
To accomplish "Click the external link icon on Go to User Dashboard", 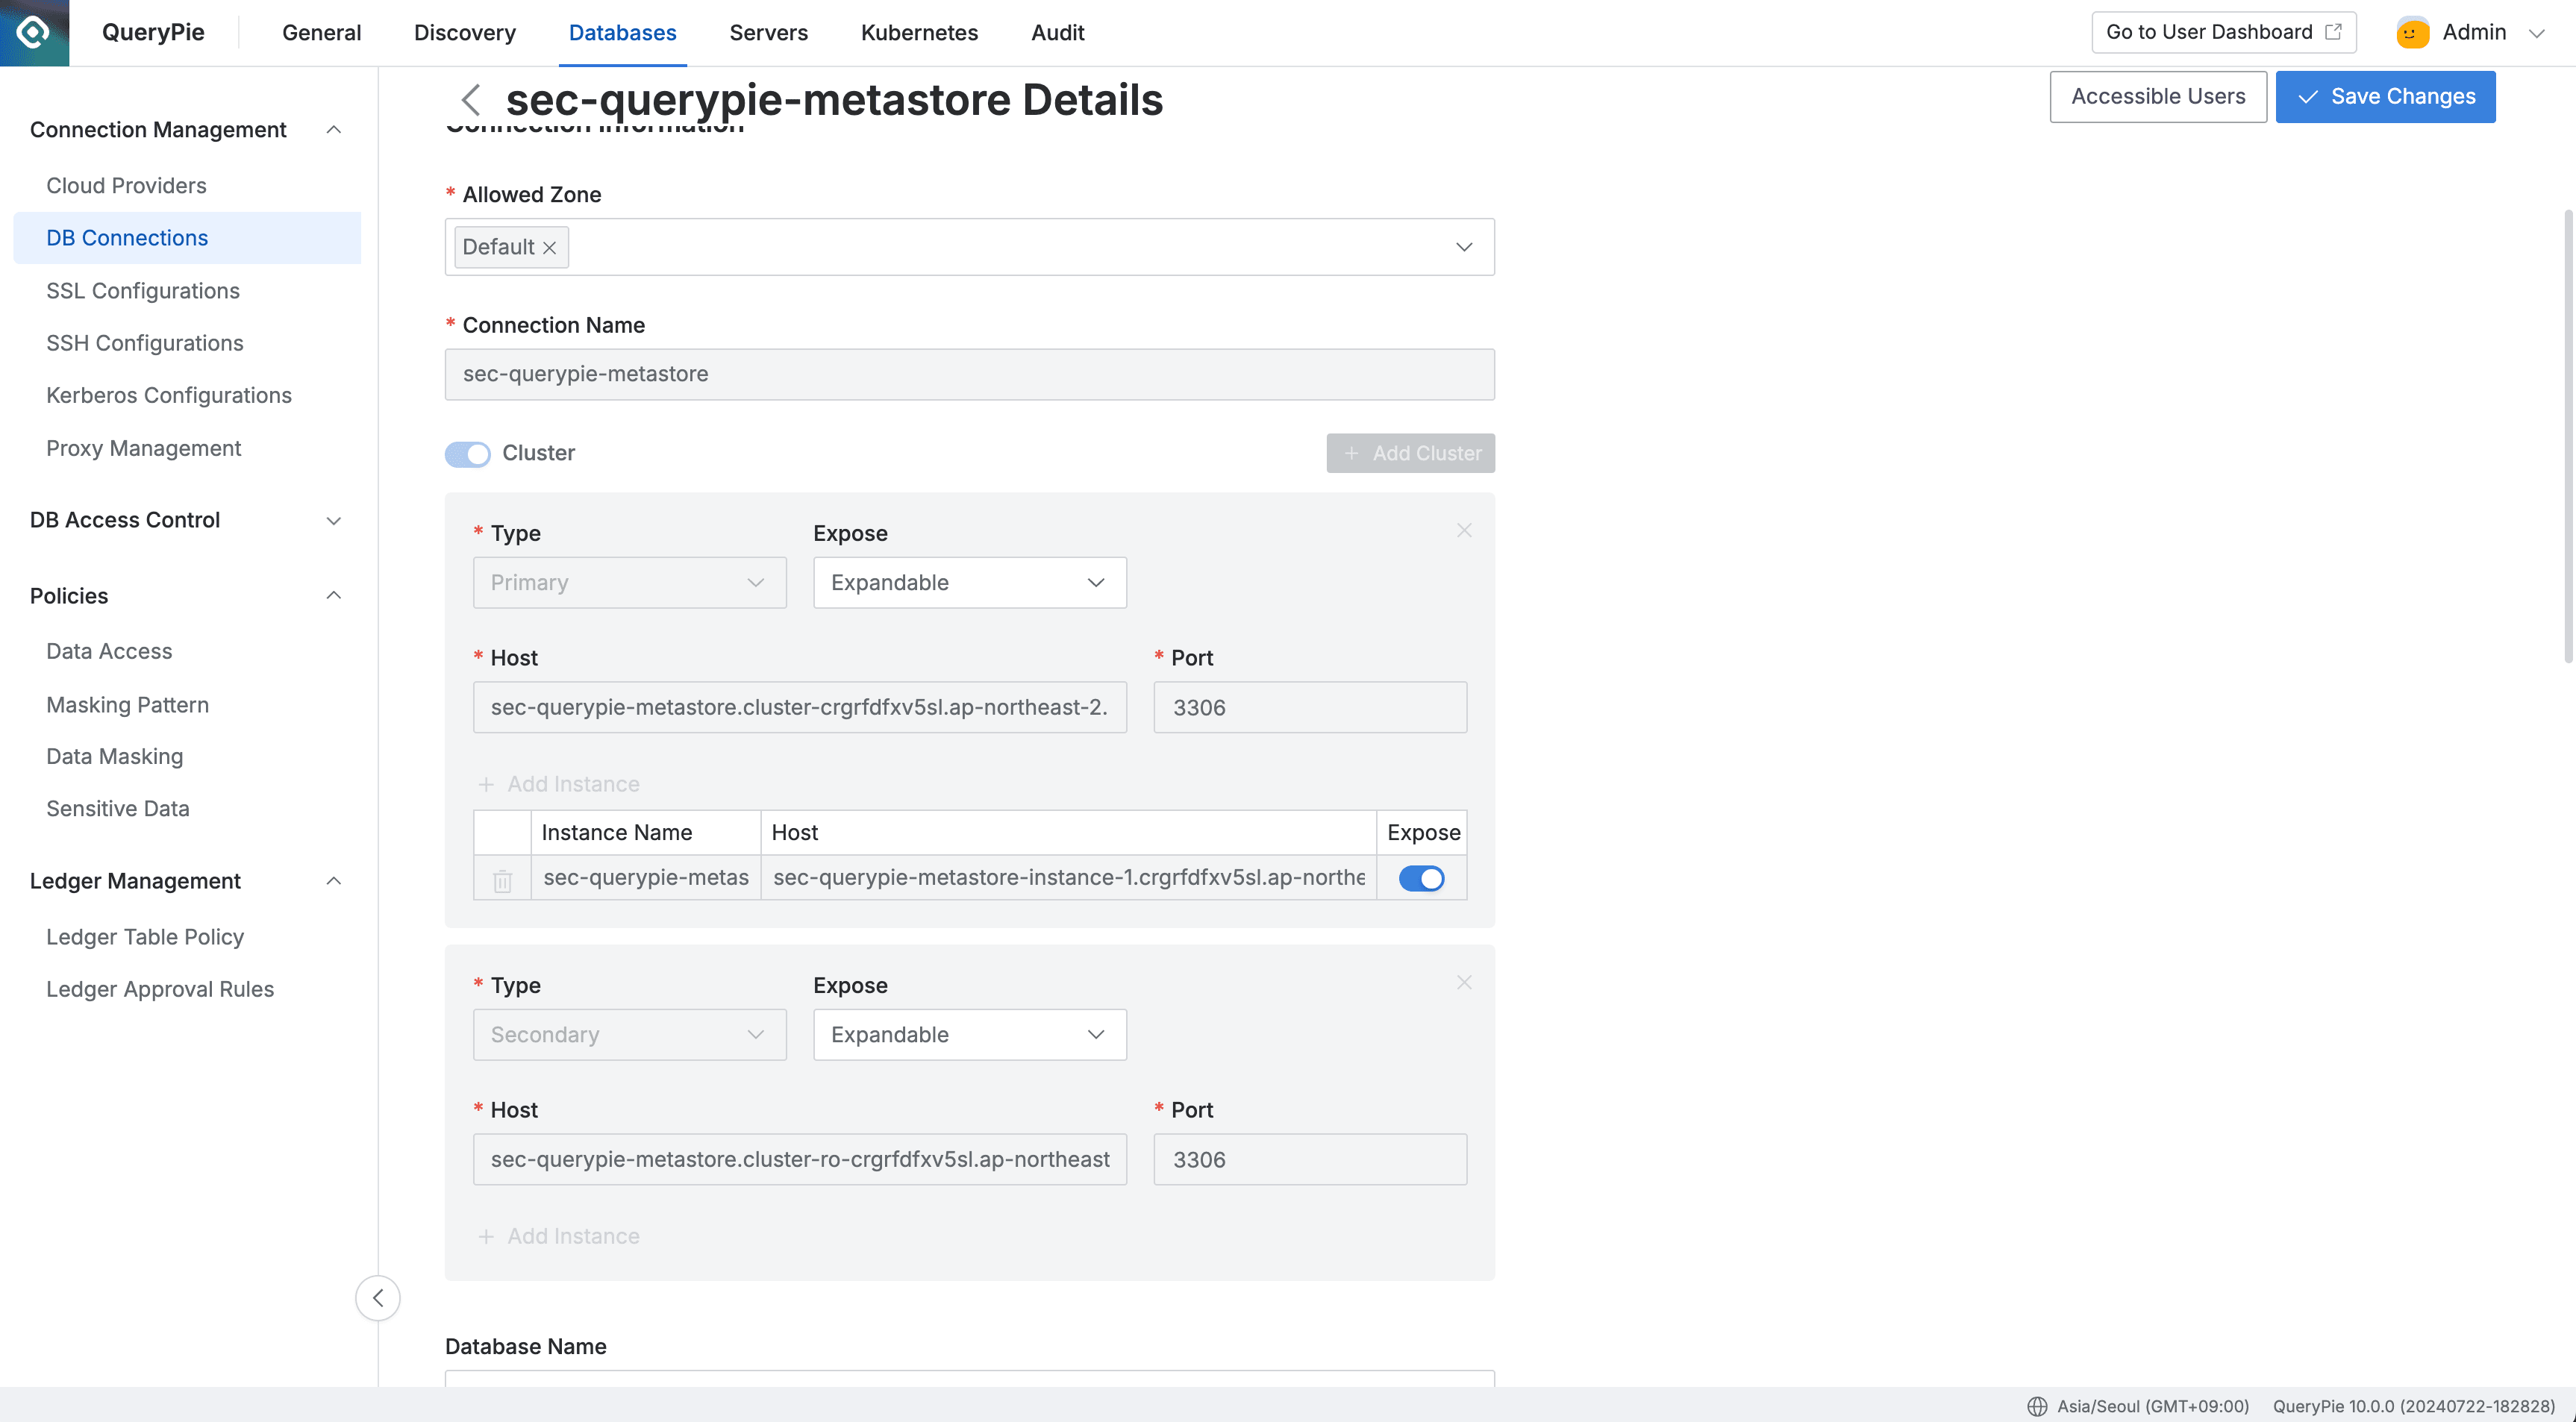I will (x=2335, y=31).
